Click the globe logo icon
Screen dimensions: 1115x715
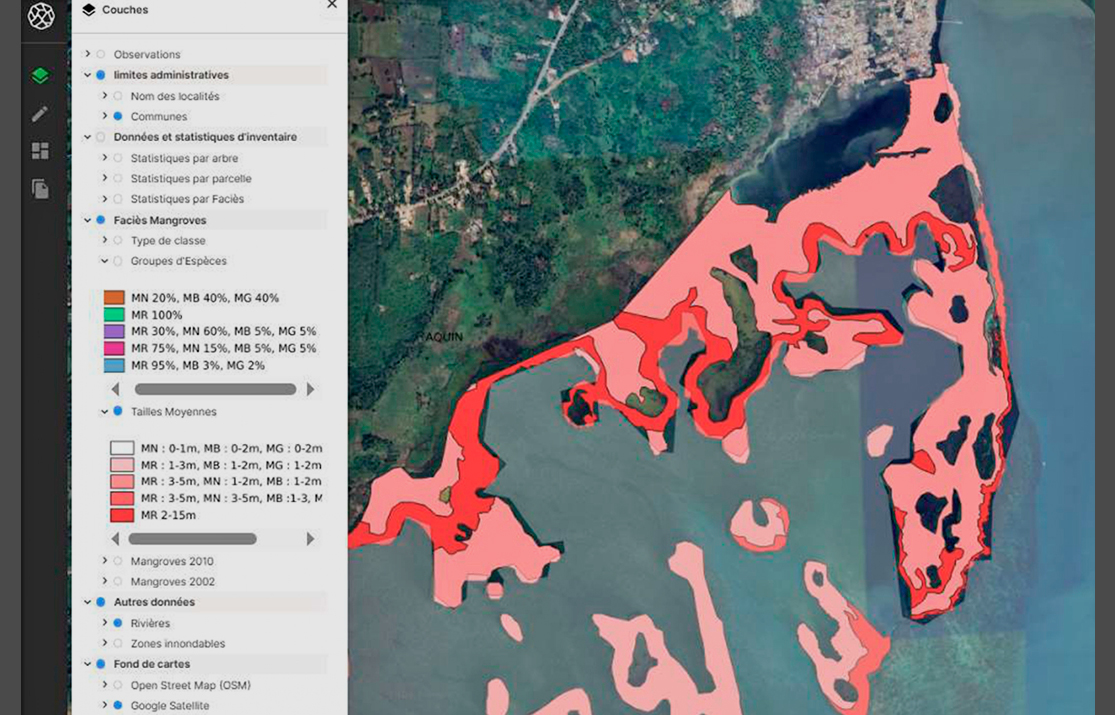click(x=41, y=16)
